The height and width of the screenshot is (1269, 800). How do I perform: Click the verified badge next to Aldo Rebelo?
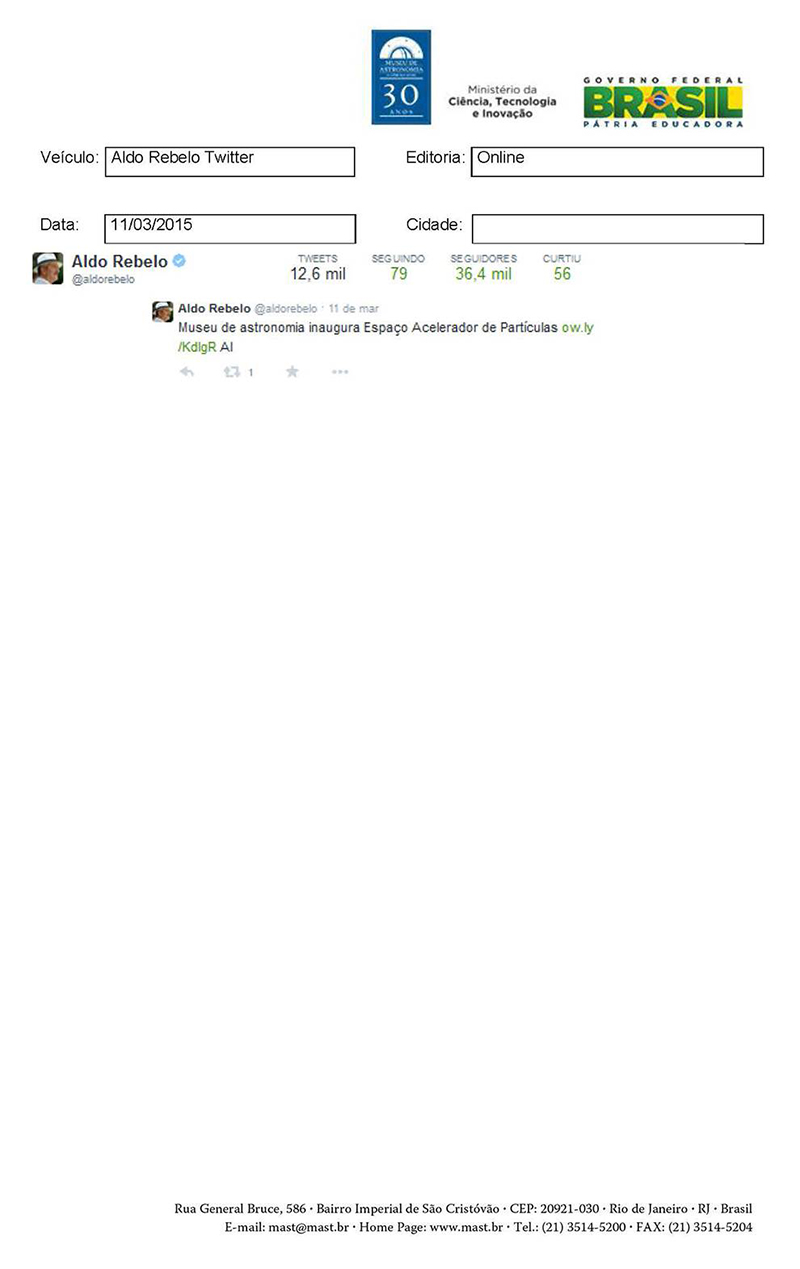[179, 261]
